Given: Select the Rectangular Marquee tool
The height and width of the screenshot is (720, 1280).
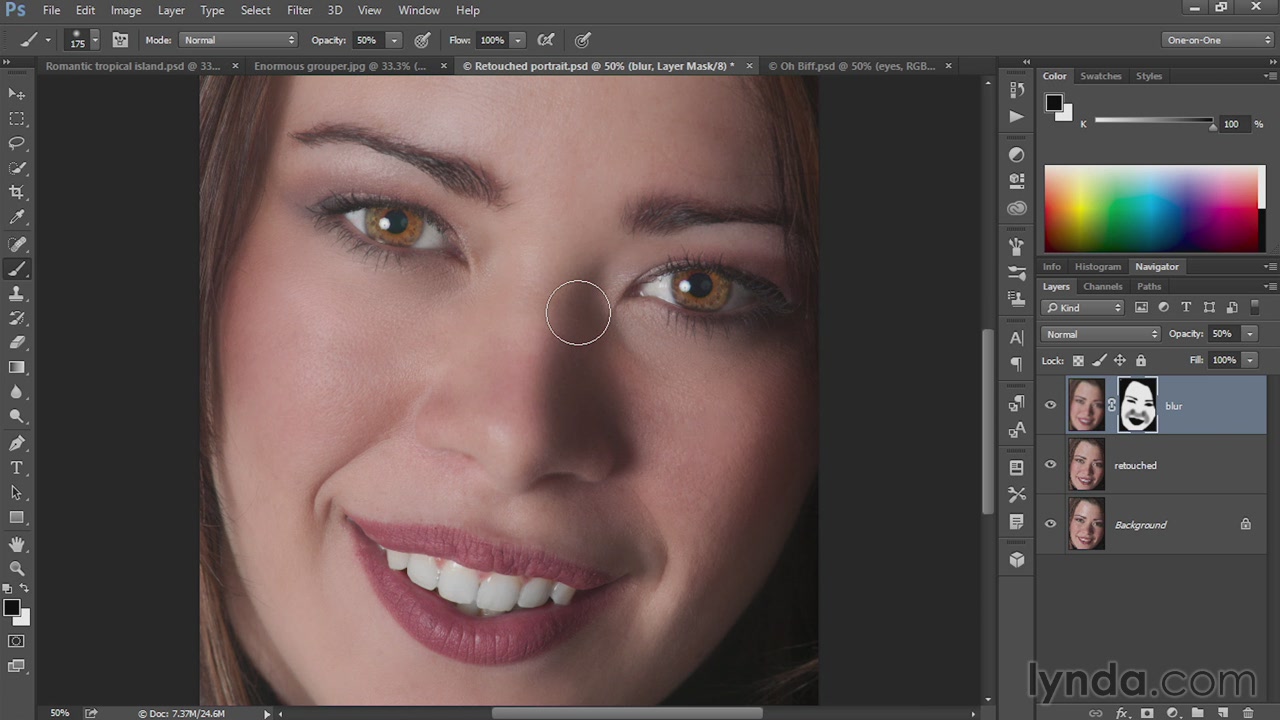Looking at the screenshot, I should pos(17,118).
